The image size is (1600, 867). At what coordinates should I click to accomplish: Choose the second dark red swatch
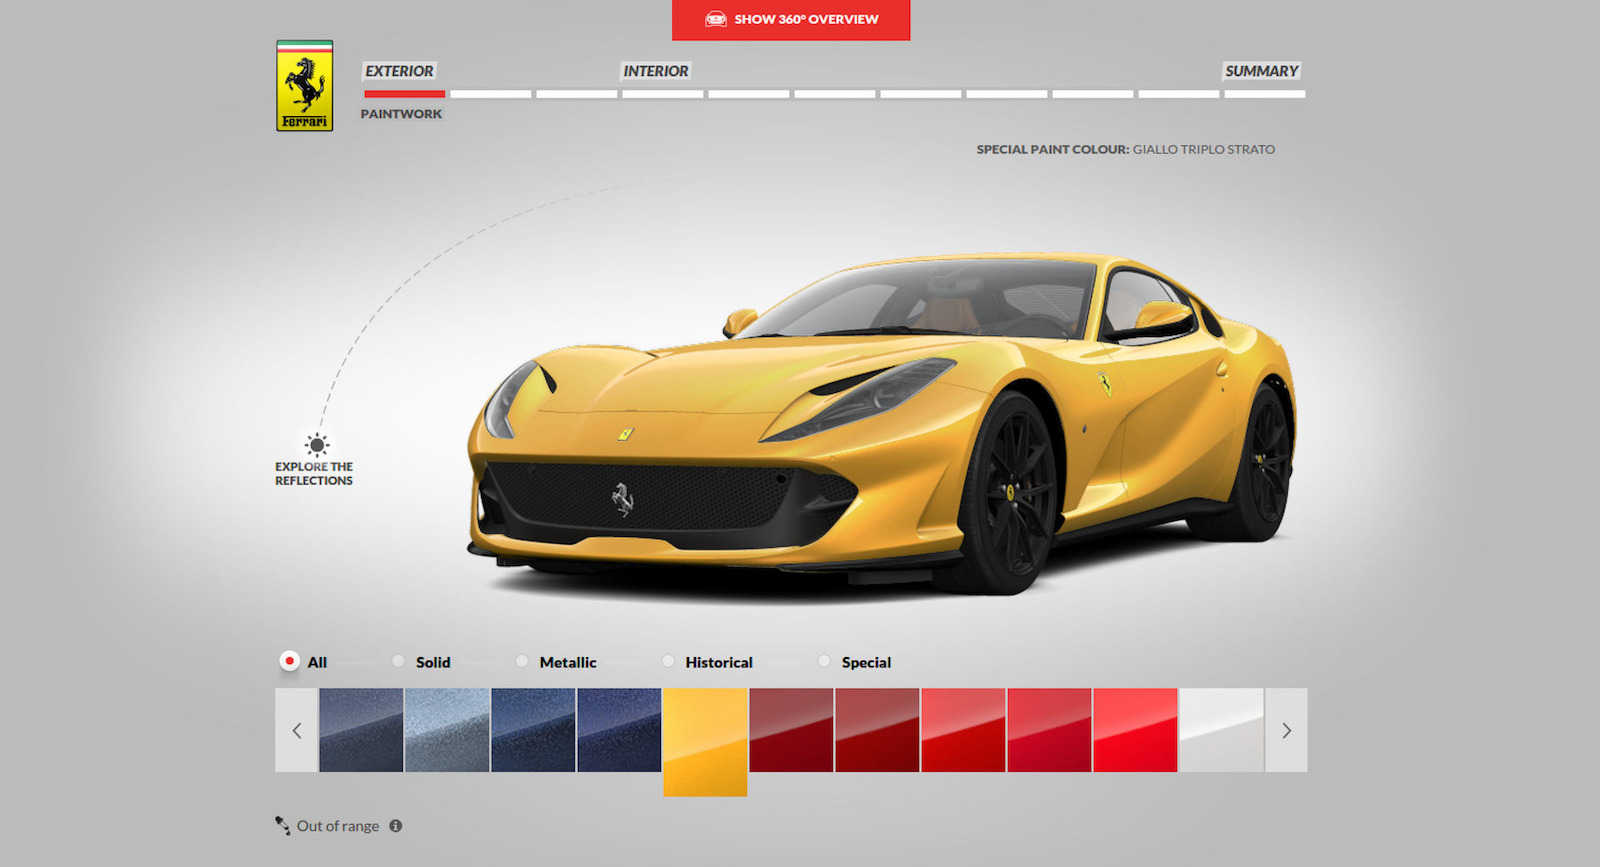(877, 730)
